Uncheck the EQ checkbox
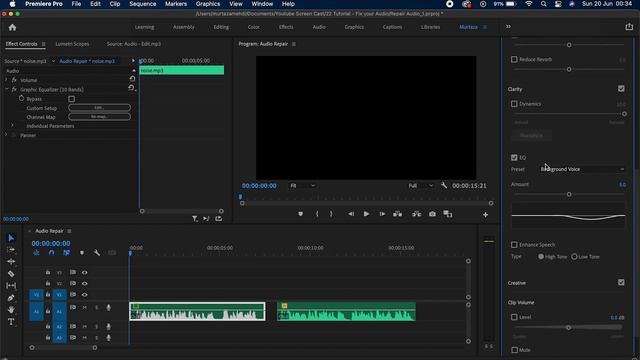 514,158
